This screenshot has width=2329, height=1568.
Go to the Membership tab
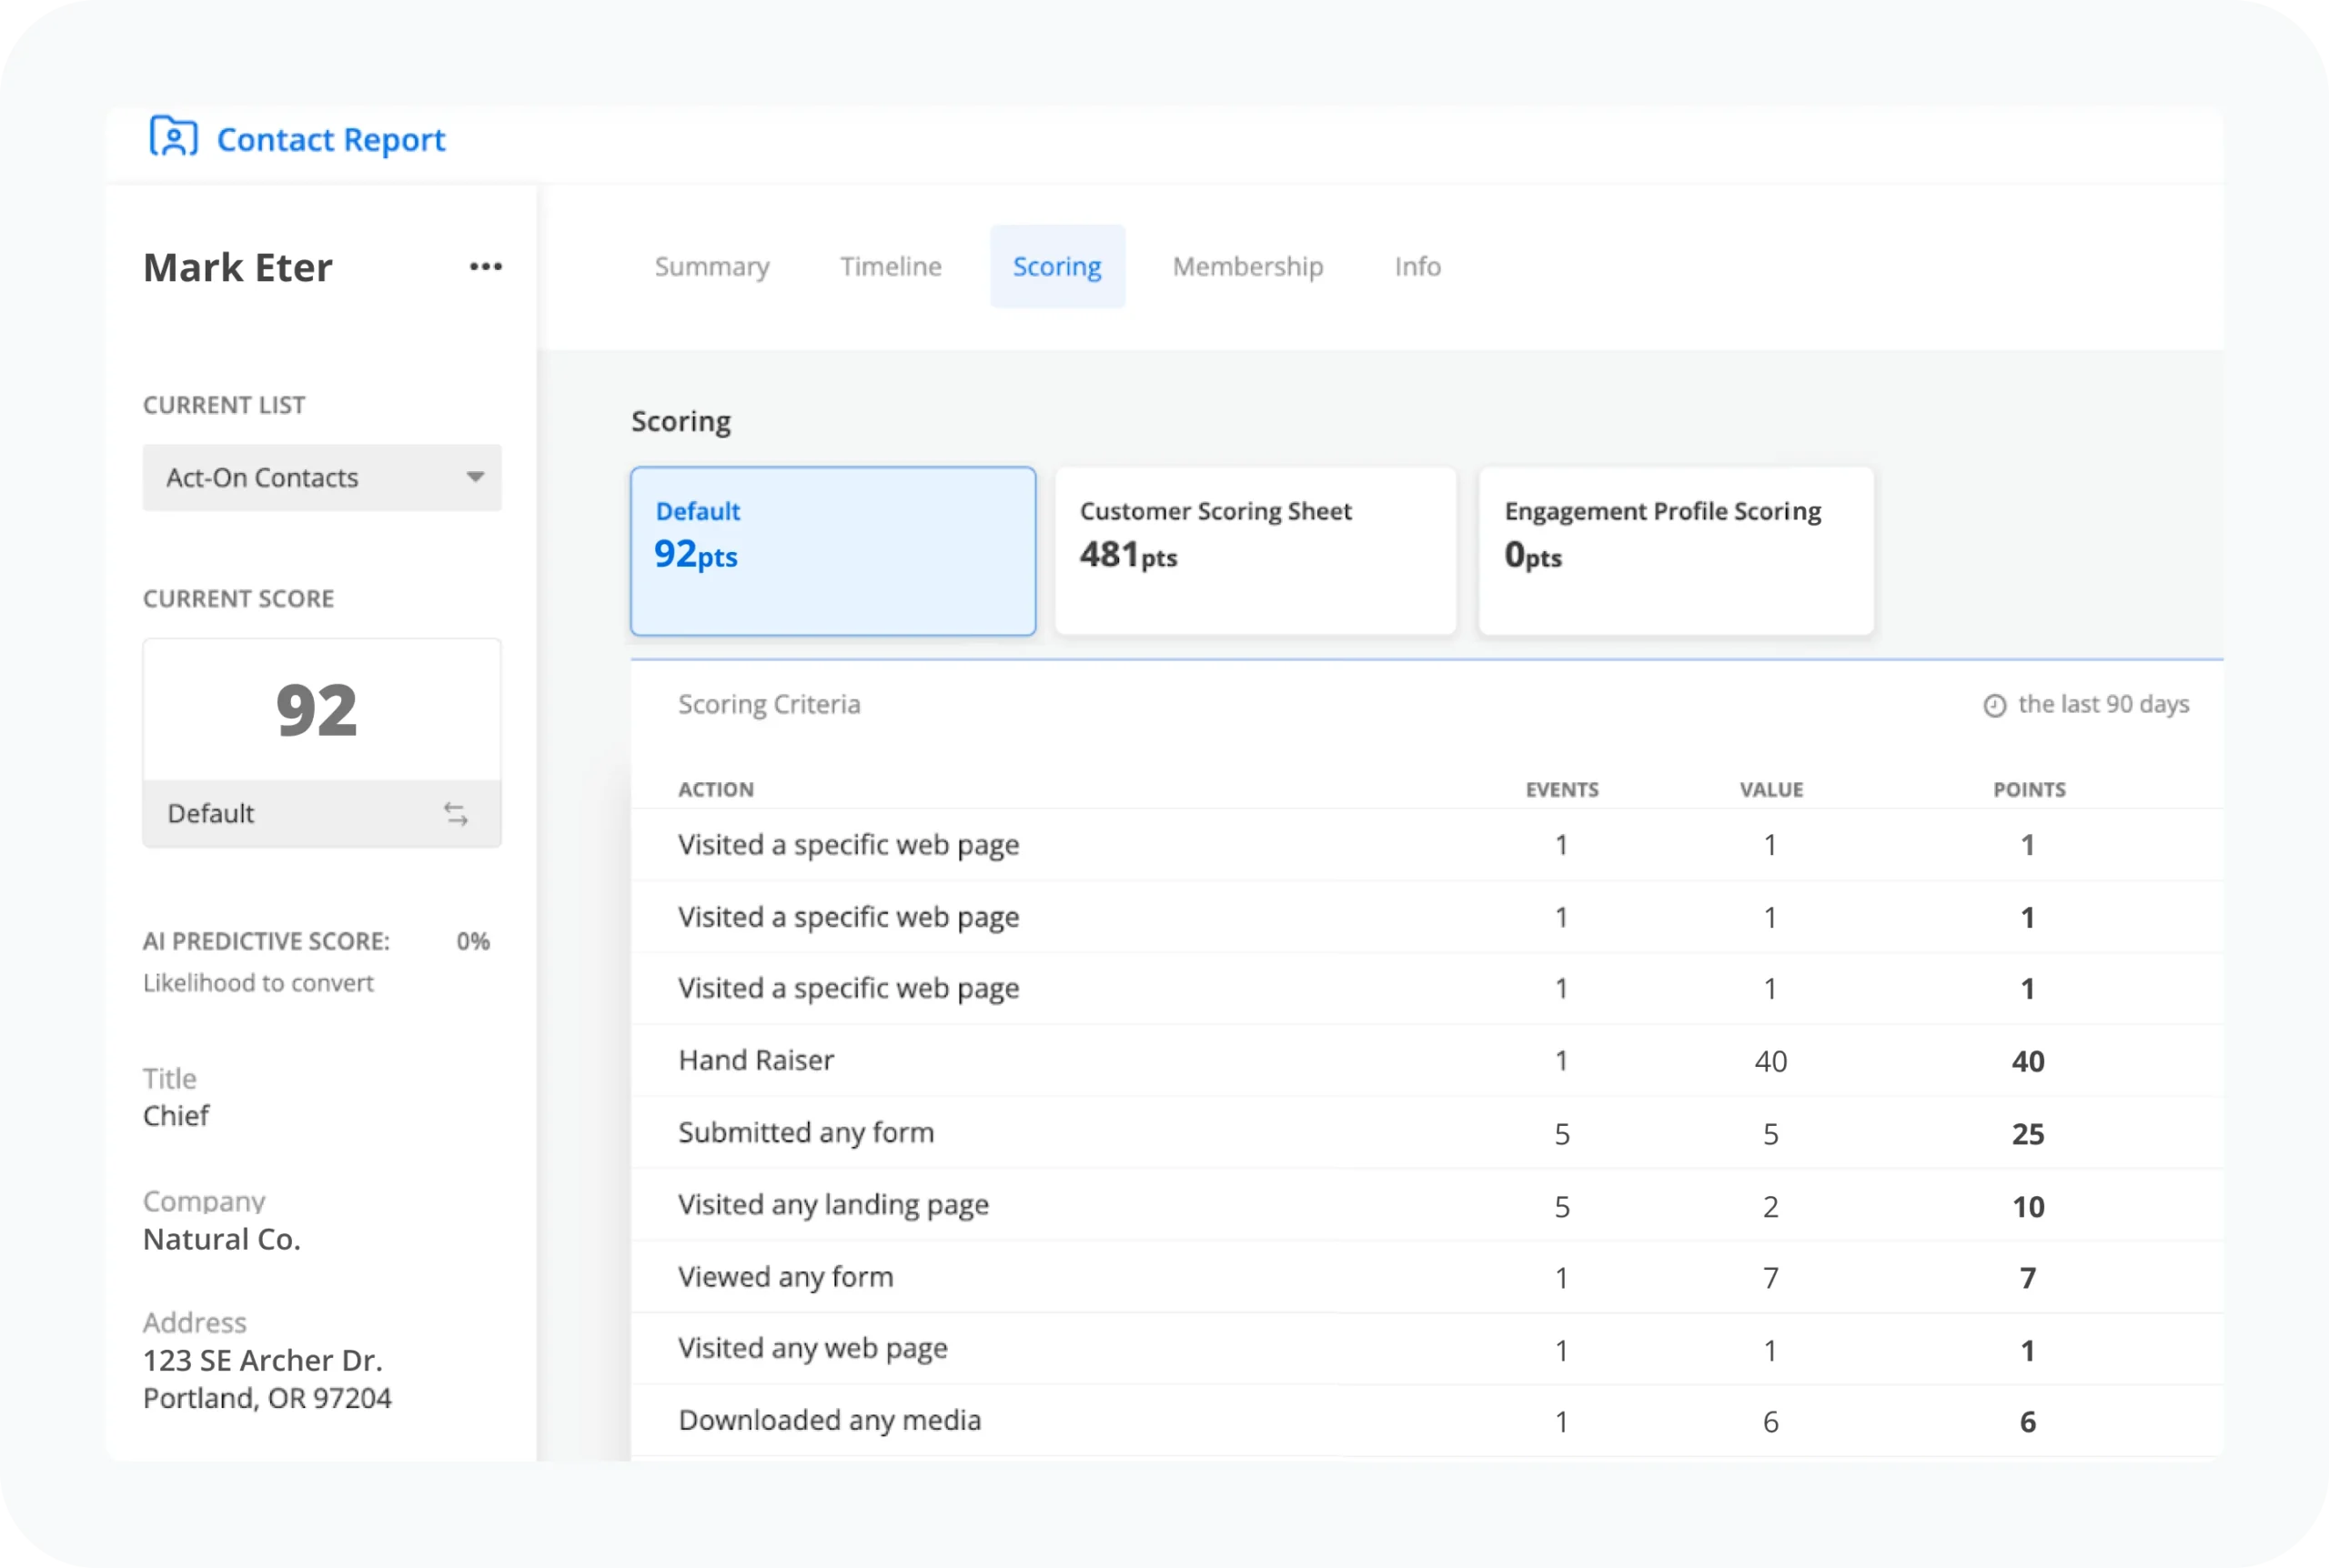(1247, 267)
